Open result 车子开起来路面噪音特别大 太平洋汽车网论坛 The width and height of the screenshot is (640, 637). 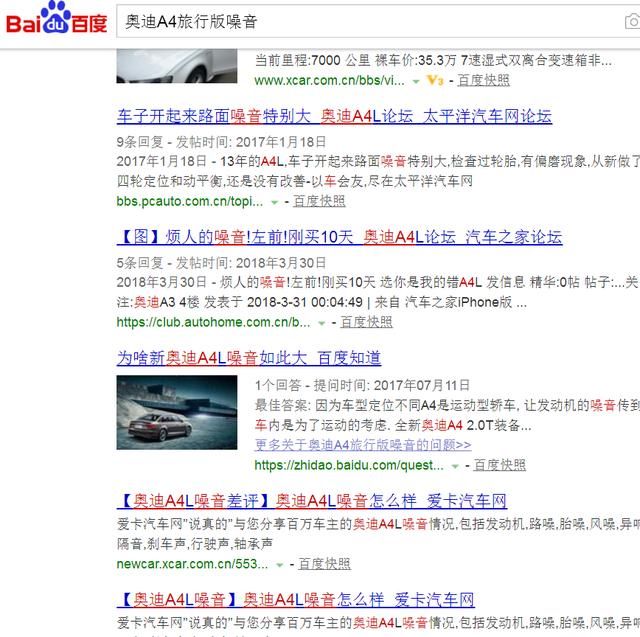pos(334,116)
